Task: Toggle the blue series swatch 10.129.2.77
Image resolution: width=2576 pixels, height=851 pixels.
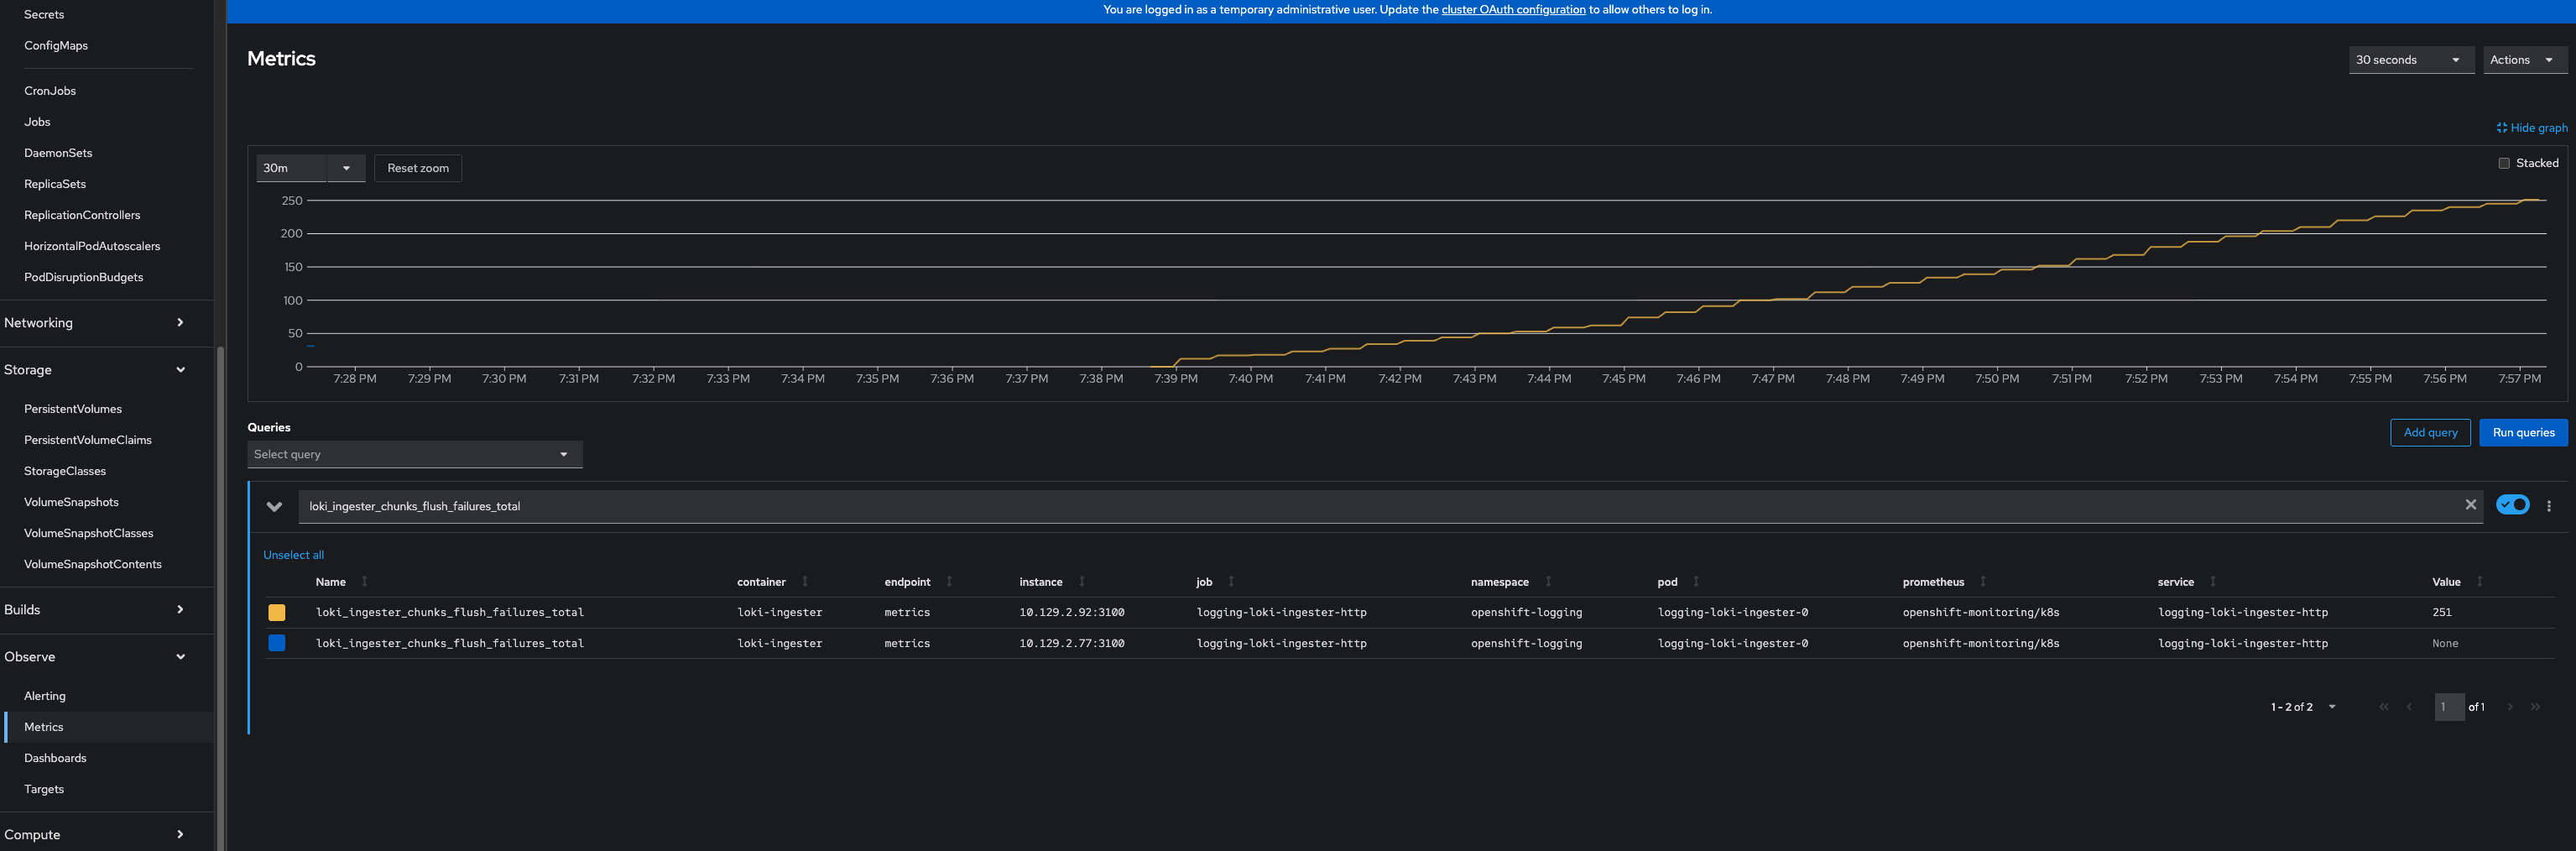Action: point(277,643)
